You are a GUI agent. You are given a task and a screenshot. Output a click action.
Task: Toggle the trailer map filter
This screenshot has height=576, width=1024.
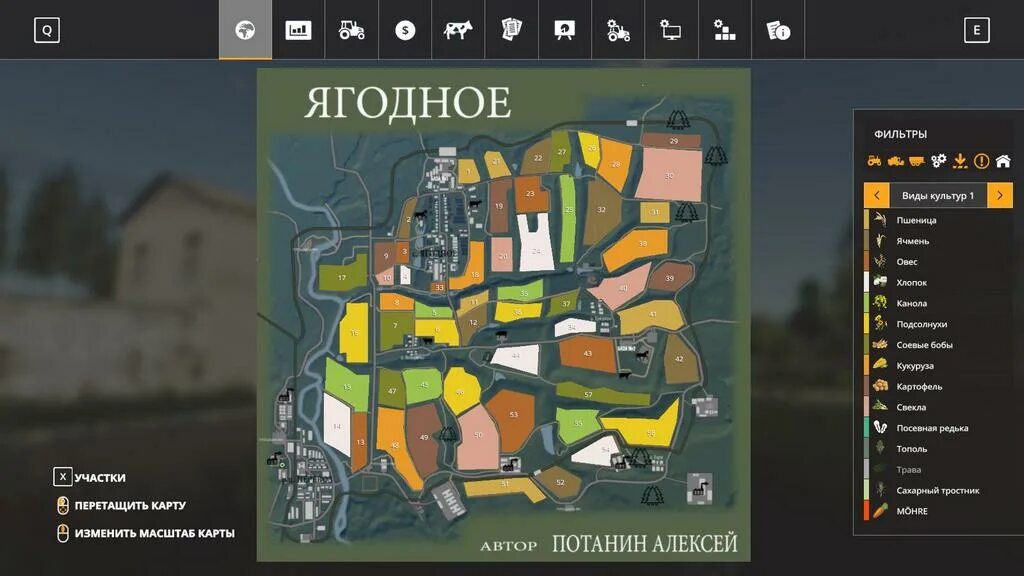click(917, 161)
